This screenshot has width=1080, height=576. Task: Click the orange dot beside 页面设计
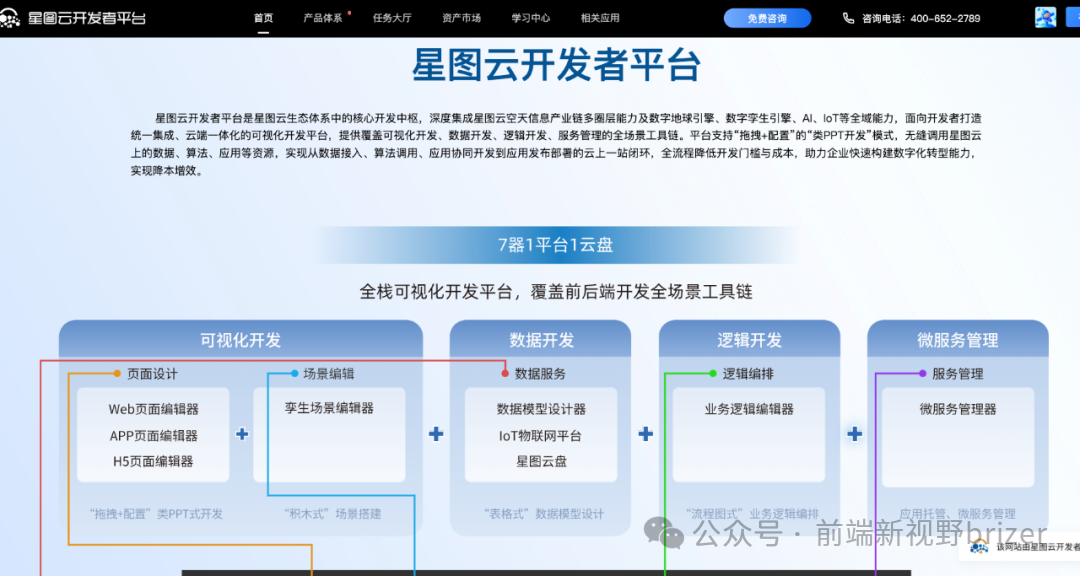point(117,373)
